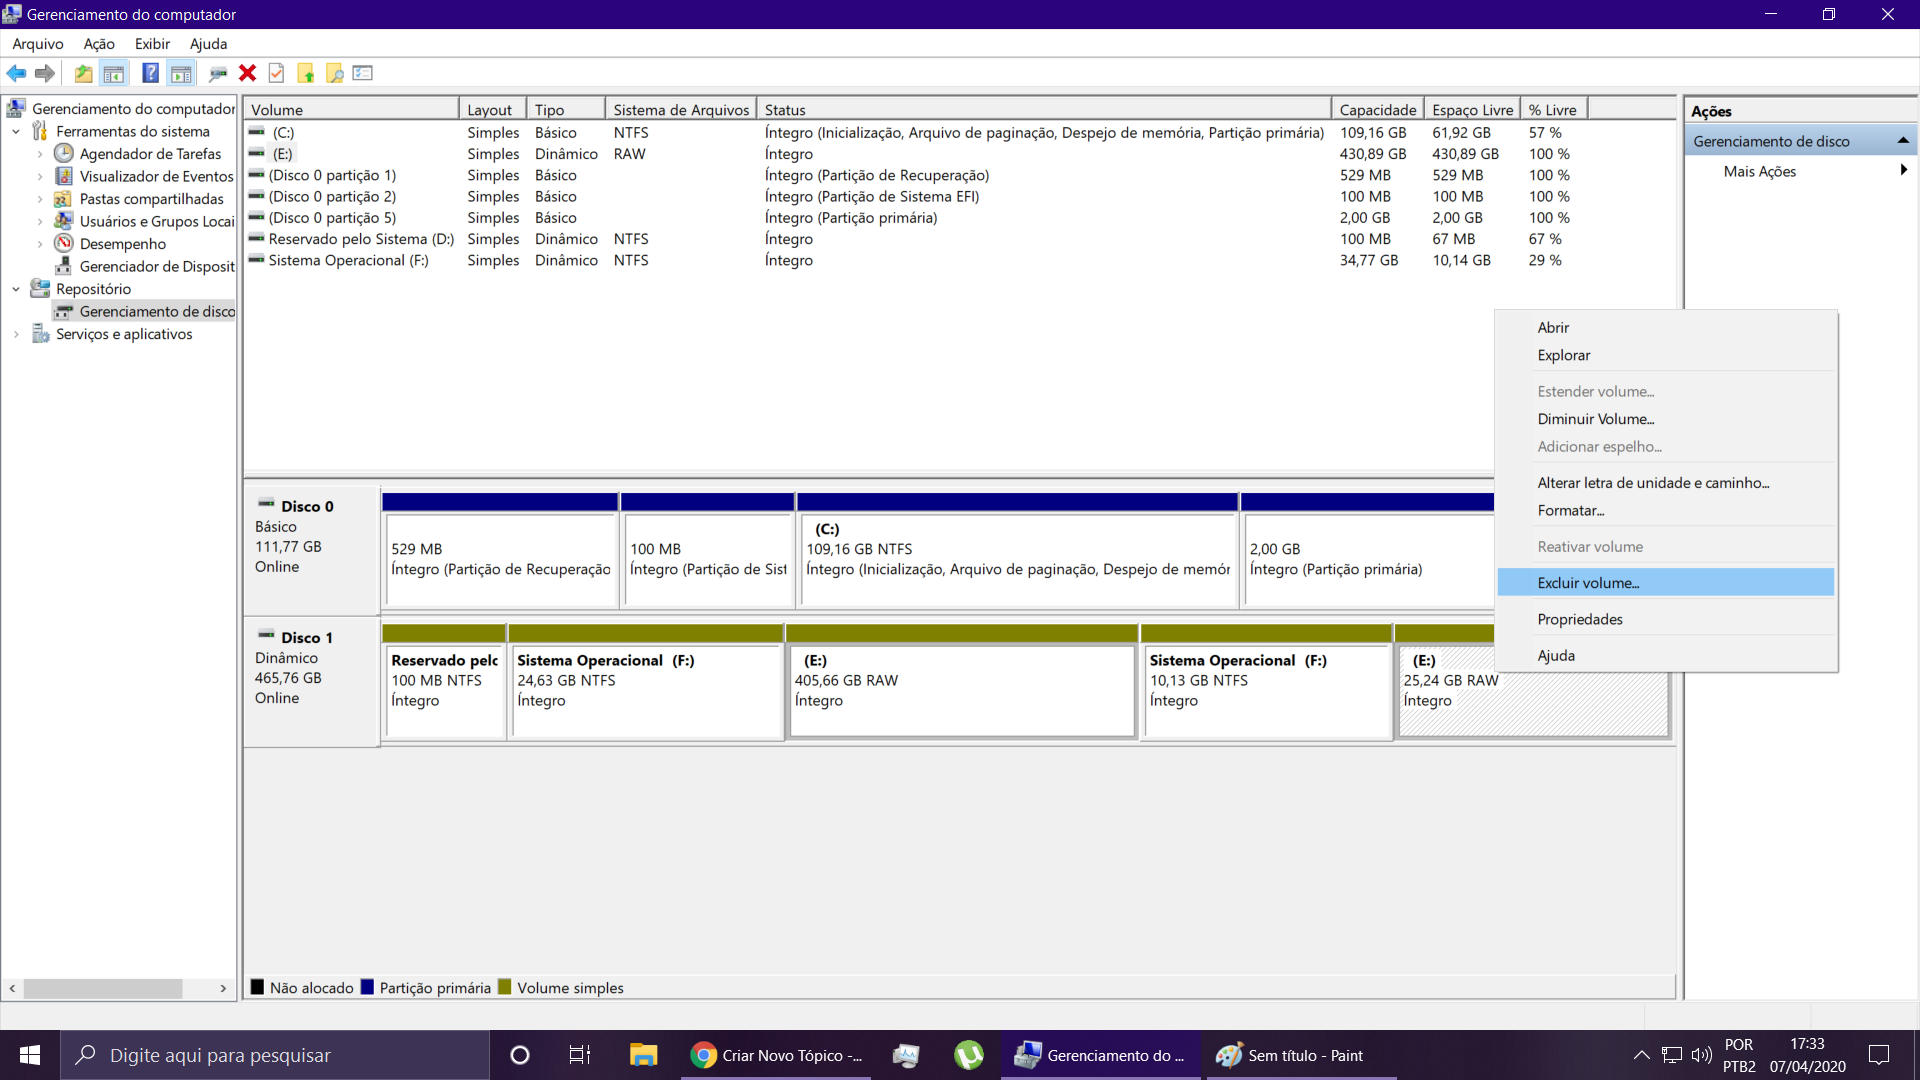Click the checklist view settings icon
Viewport: 1920px width, 1080px height.
[x=363, y=73]
